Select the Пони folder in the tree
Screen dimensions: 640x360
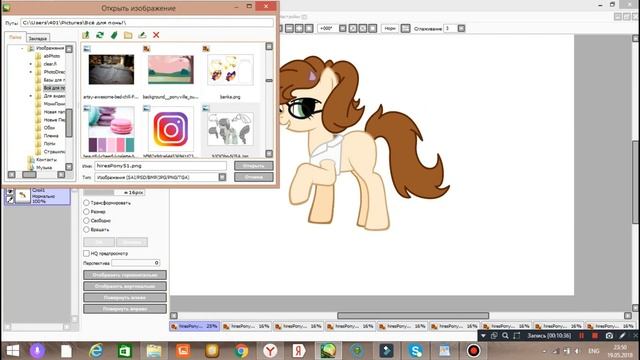tap(49, 144)
